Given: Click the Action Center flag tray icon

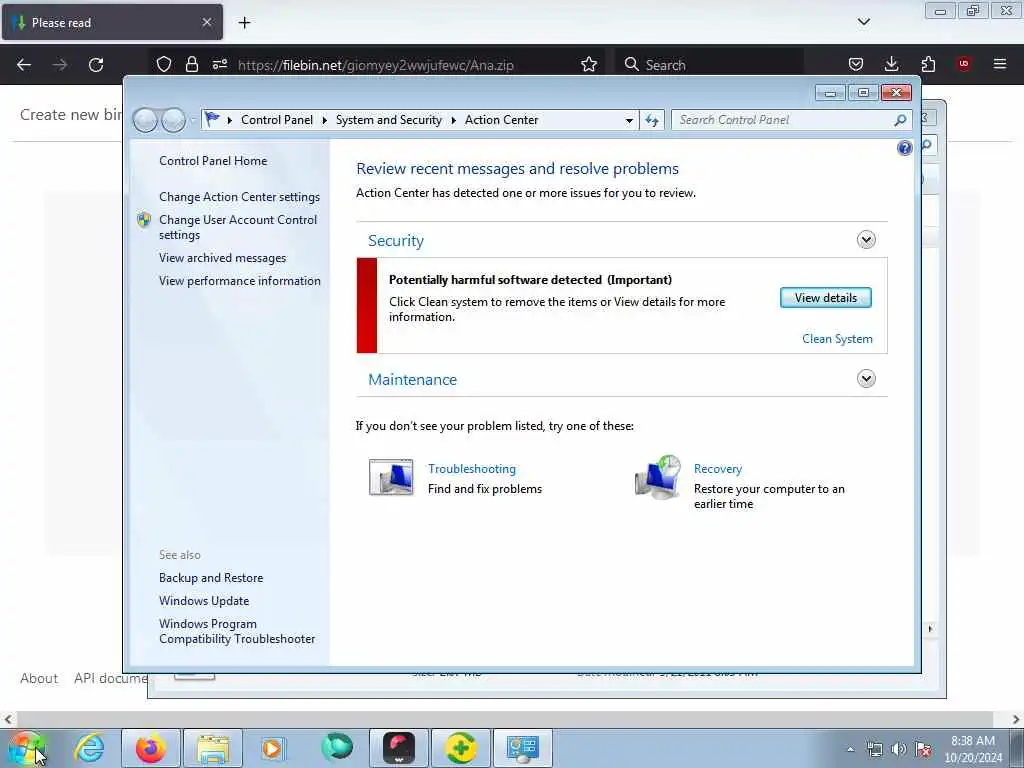Looking at the screenshot, I should [923, 749].
